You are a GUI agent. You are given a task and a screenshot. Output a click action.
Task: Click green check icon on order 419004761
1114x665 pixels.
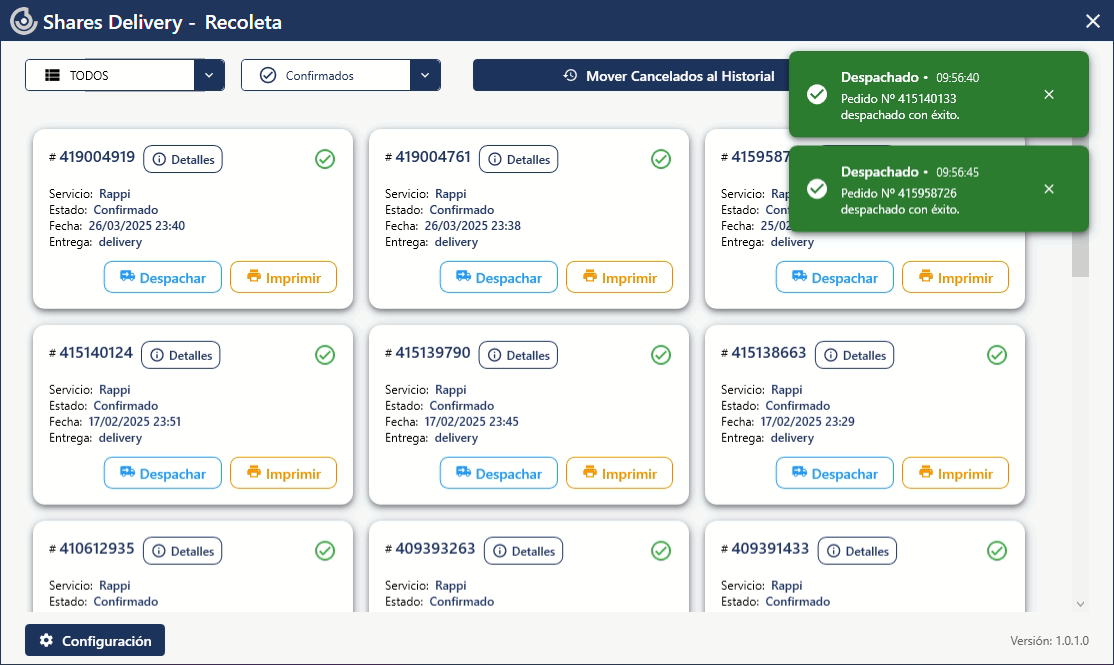click(x=661, y=159)
